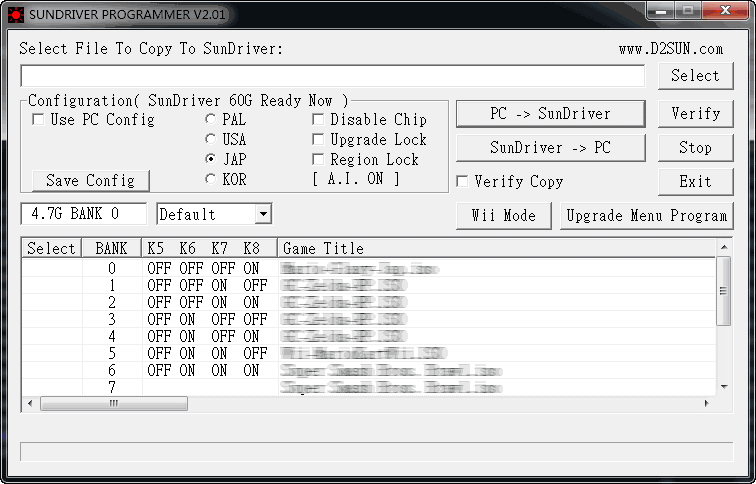Click the A.I. ON indicator text

point(356,179)
